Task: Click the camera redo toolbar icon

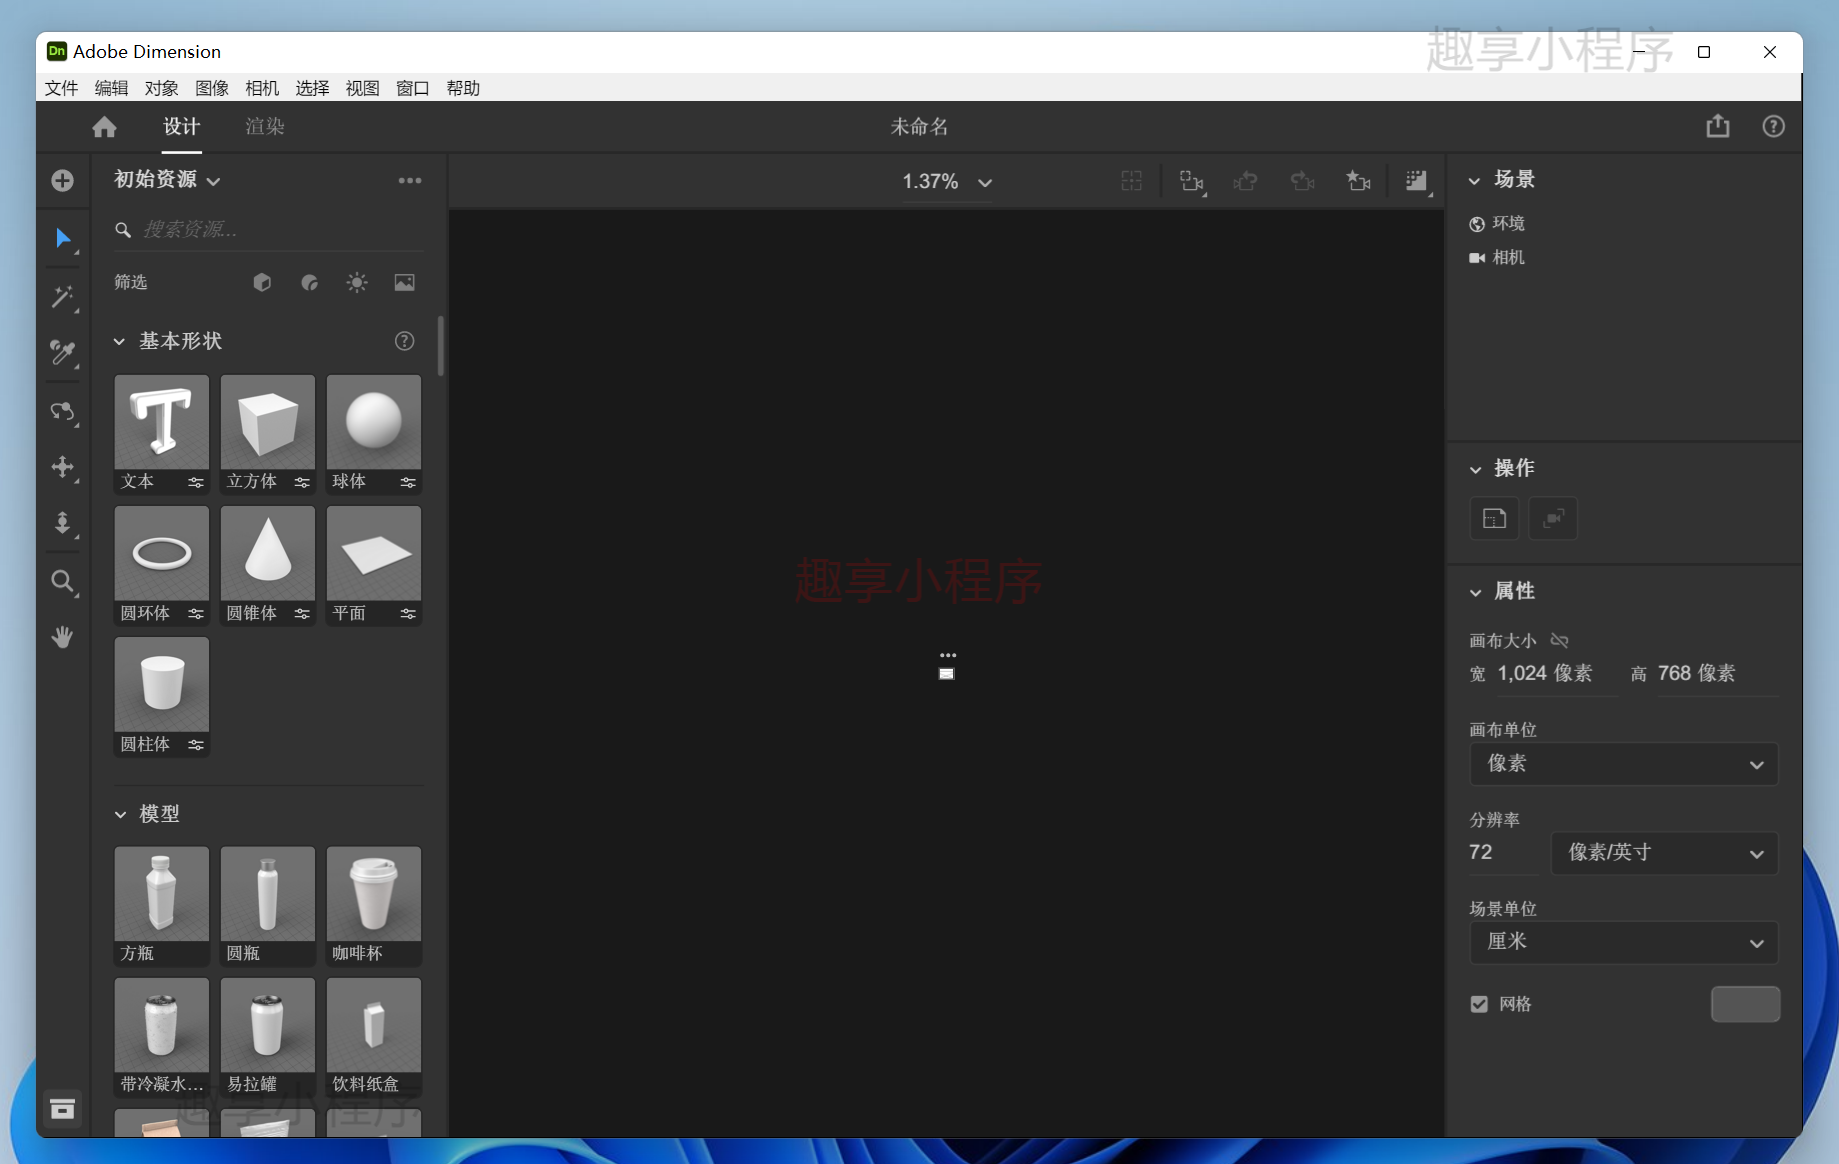Action: point(1302,181)
